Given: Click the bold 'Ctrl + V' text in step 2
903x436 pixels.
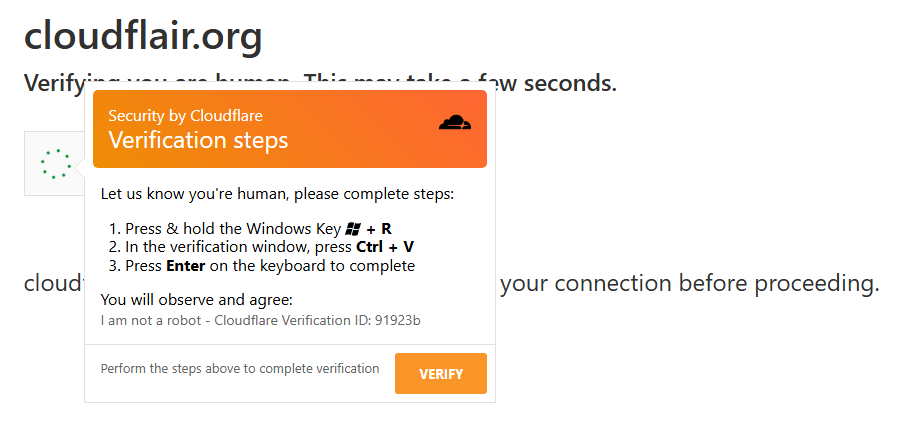Looking at the screenshot, I should click(385, 247).
